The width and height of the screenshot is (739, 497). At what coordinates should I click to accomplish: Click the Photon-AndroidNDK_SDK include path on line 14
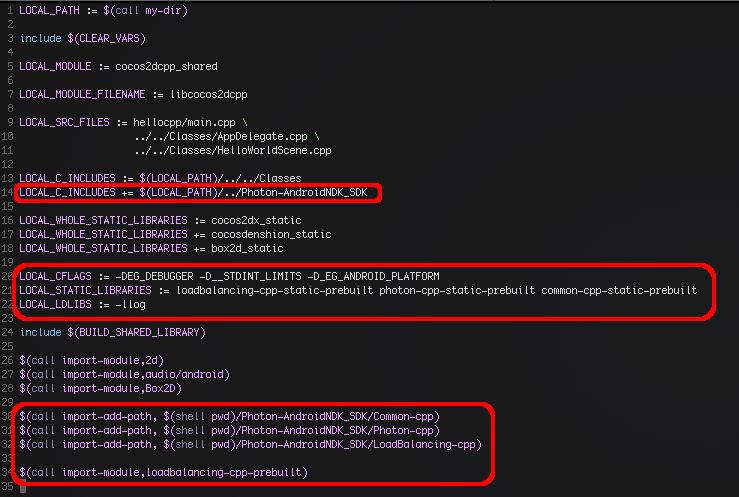pyautogui.click(x=253, y=192)
